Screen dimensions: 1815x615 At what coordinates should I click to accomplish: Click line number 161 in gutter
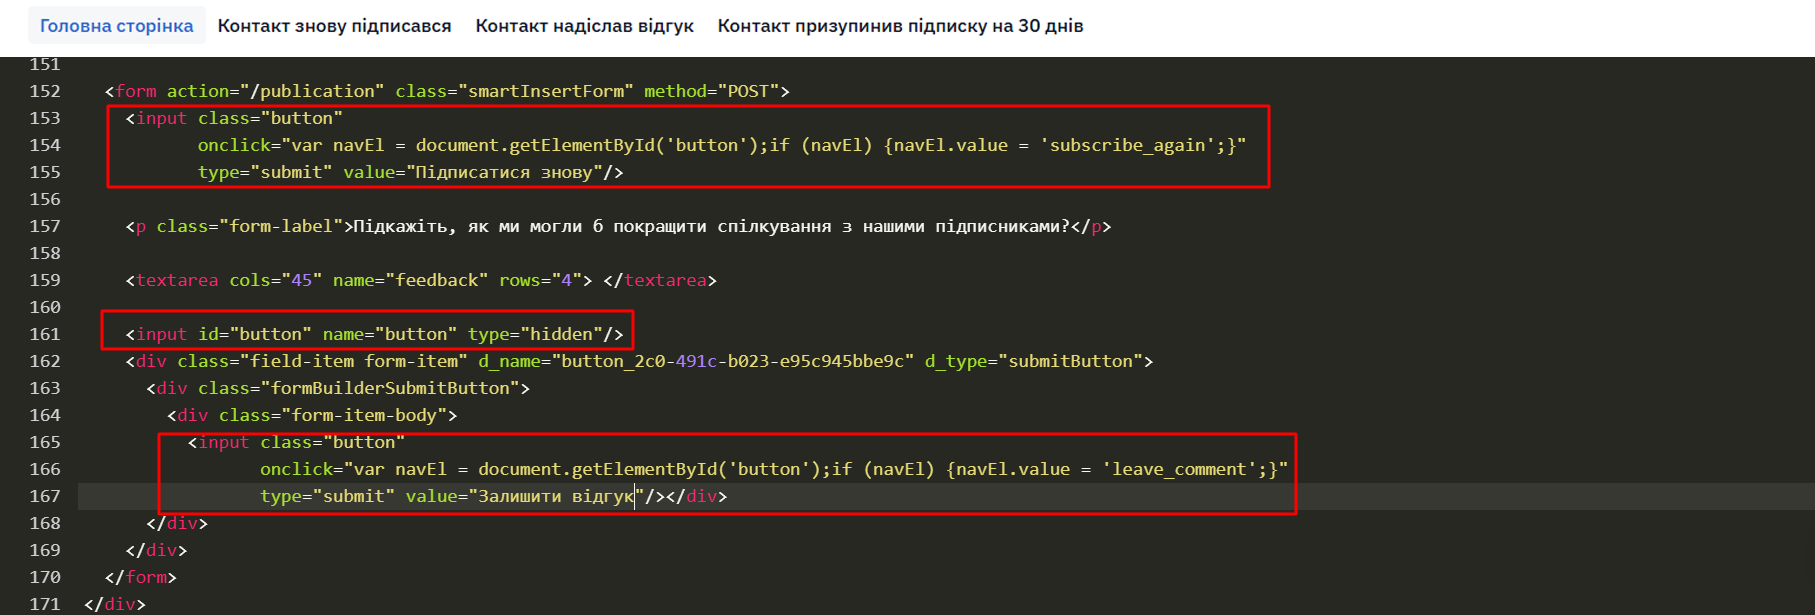tap(45, 334)
